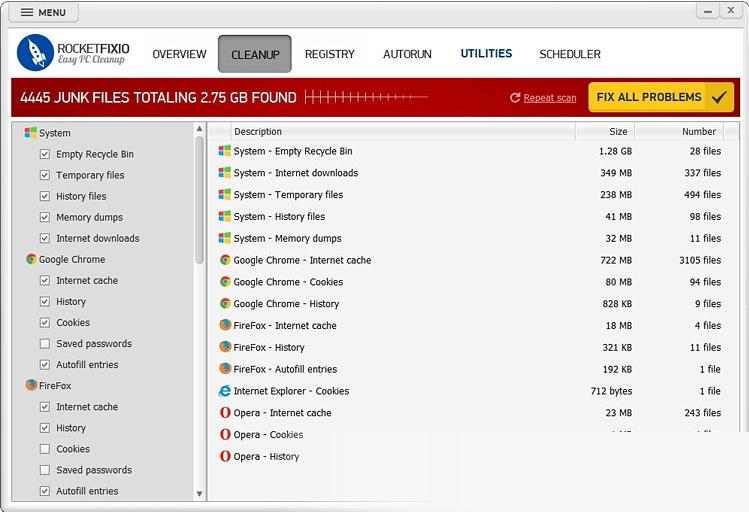749x512 pixels.
Task: Click Windows icon on System - Empty Recycle Bin row
Action: [225, 151]
